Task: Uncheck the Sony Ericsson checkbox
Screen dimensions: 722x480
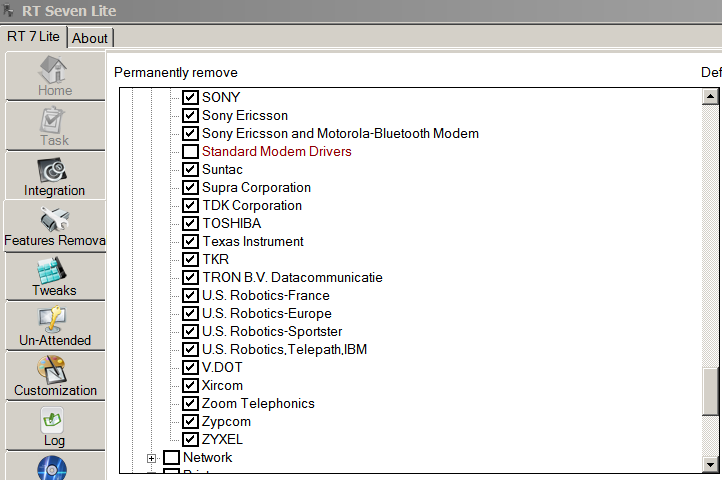Action: (x=190, y=115)
